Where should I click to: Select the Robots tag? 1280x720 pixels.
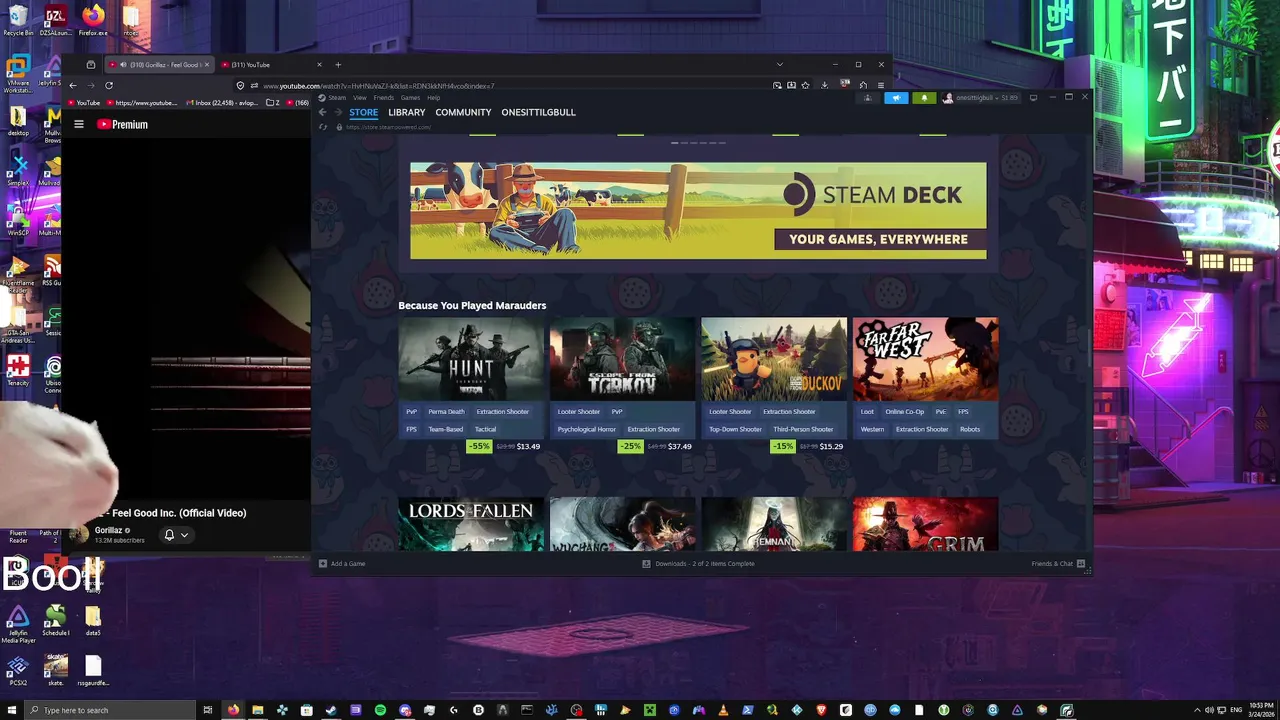970,430
